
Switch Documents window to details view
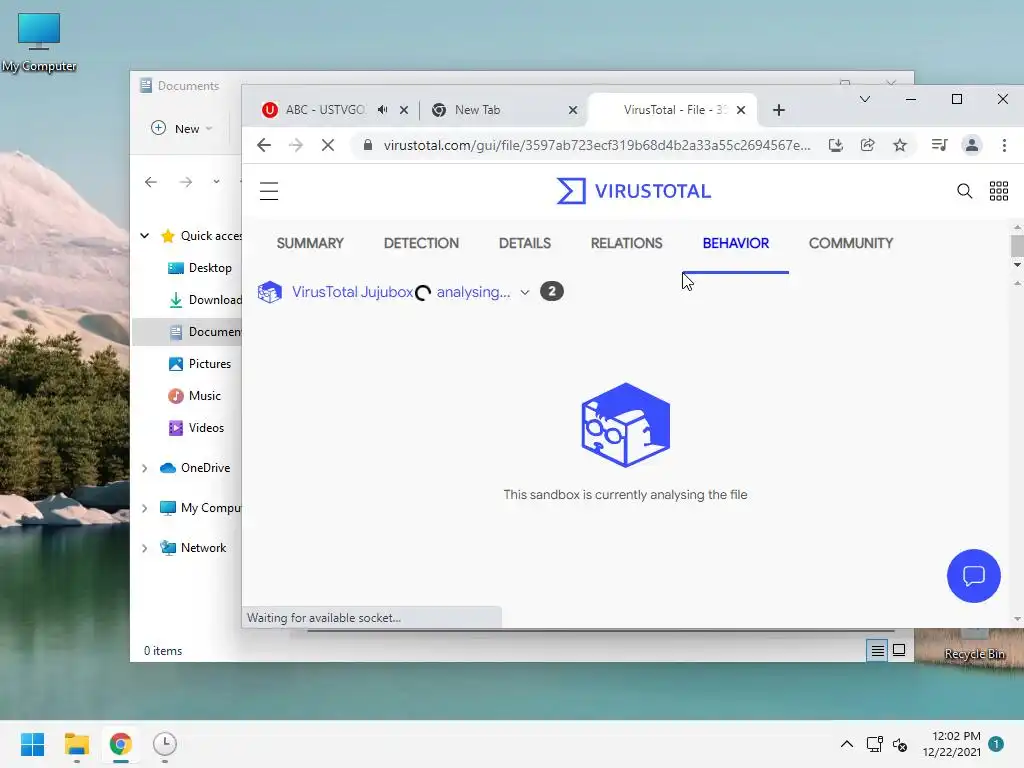click(877, 650)
